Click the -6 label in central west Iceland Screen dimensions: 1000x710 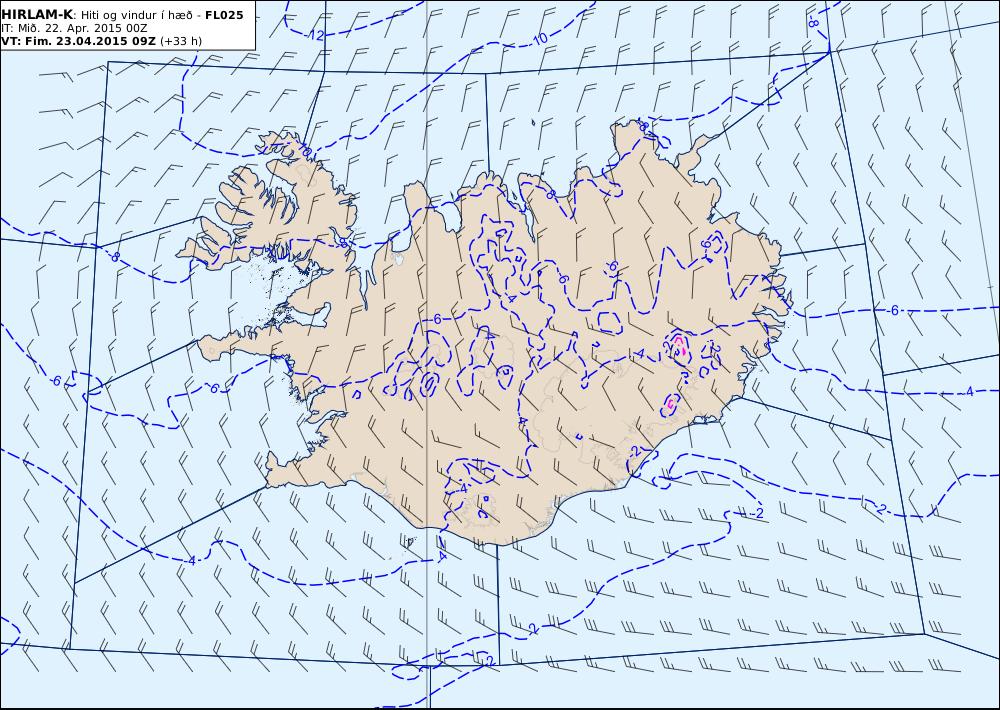[x=435, y=319]
